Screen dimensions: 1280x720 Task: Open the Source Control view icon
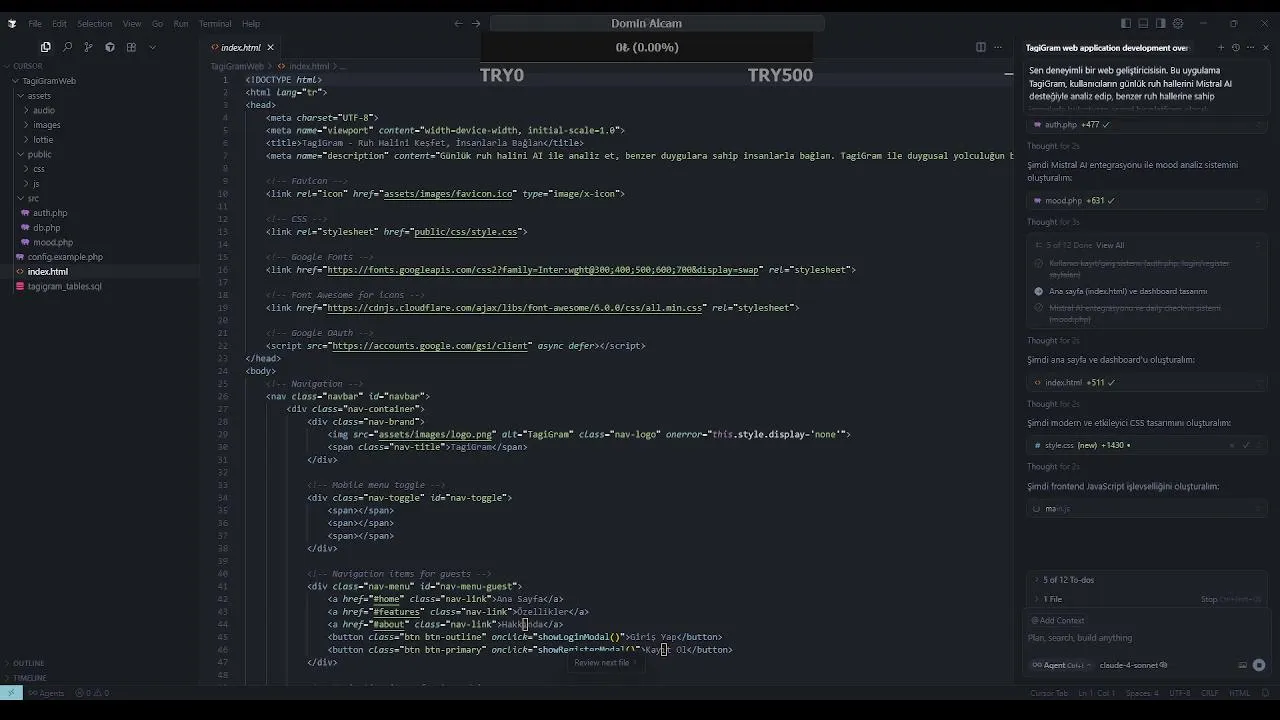click(88, 47)
